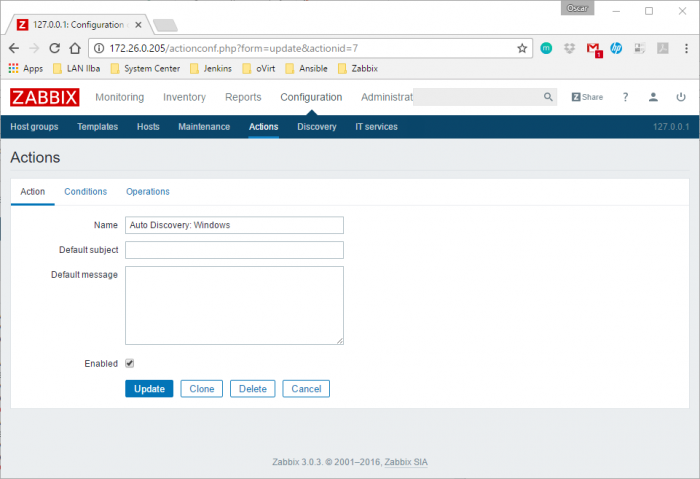
Task: Click the HP extension icon
Action: 616,48
